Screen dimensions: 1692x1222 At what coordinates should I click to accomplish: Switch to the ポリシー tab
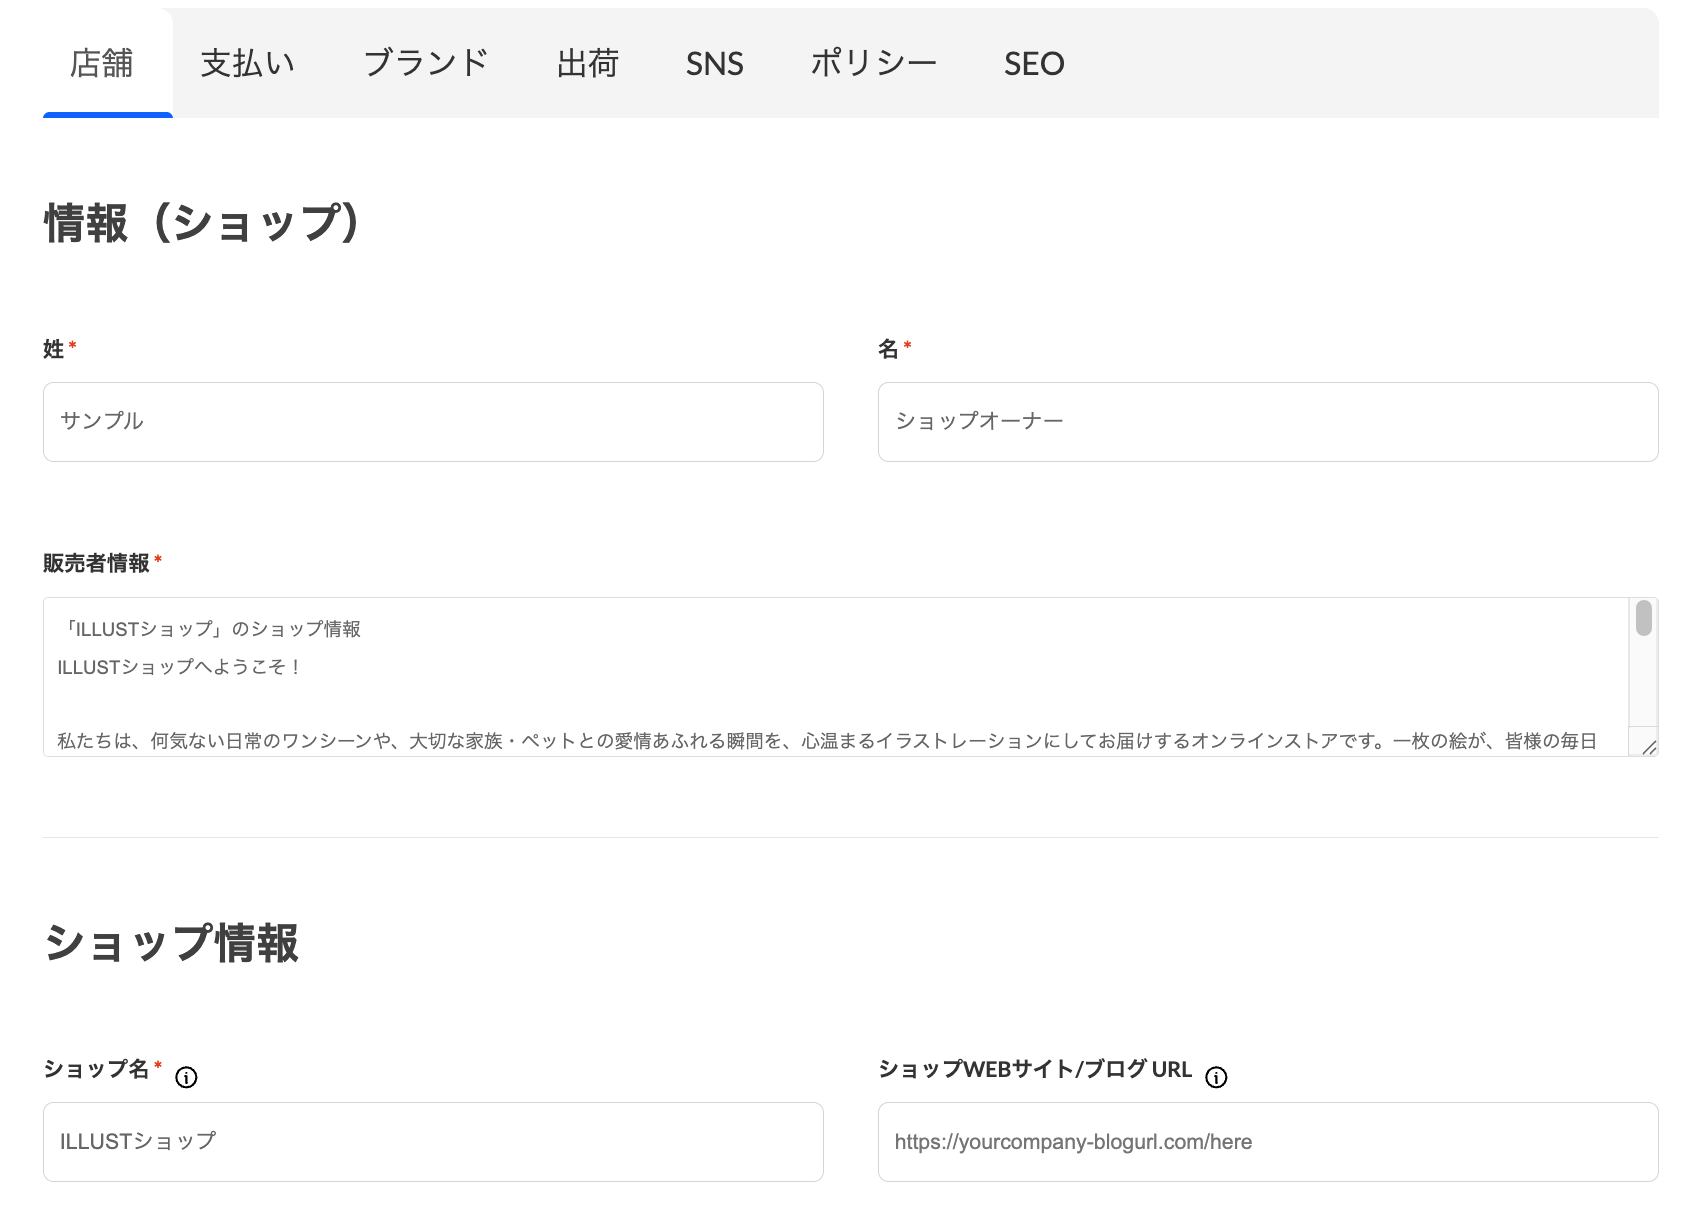[x=873, y=64]
